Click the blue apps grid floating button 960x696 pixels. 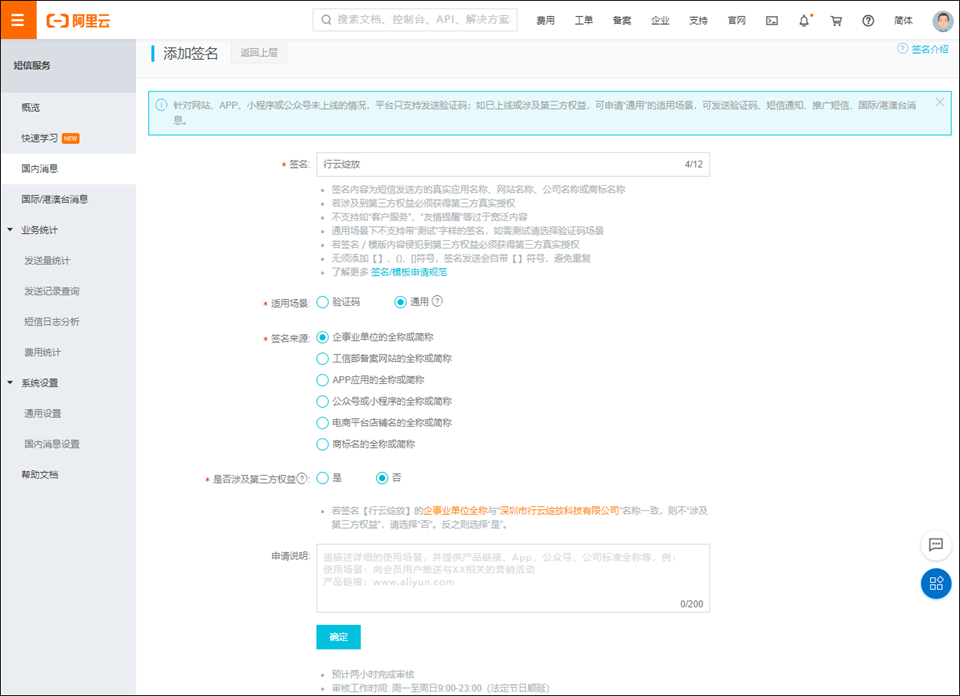point(936,583)
